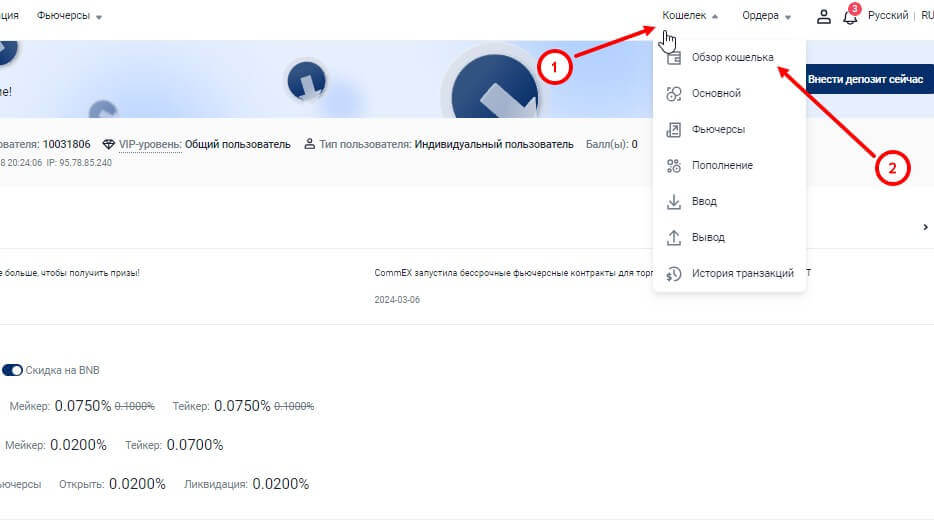Click the Пополнение icon in dropdown
The height and width of the screenshot is (525, 934).
coord(674,166)
